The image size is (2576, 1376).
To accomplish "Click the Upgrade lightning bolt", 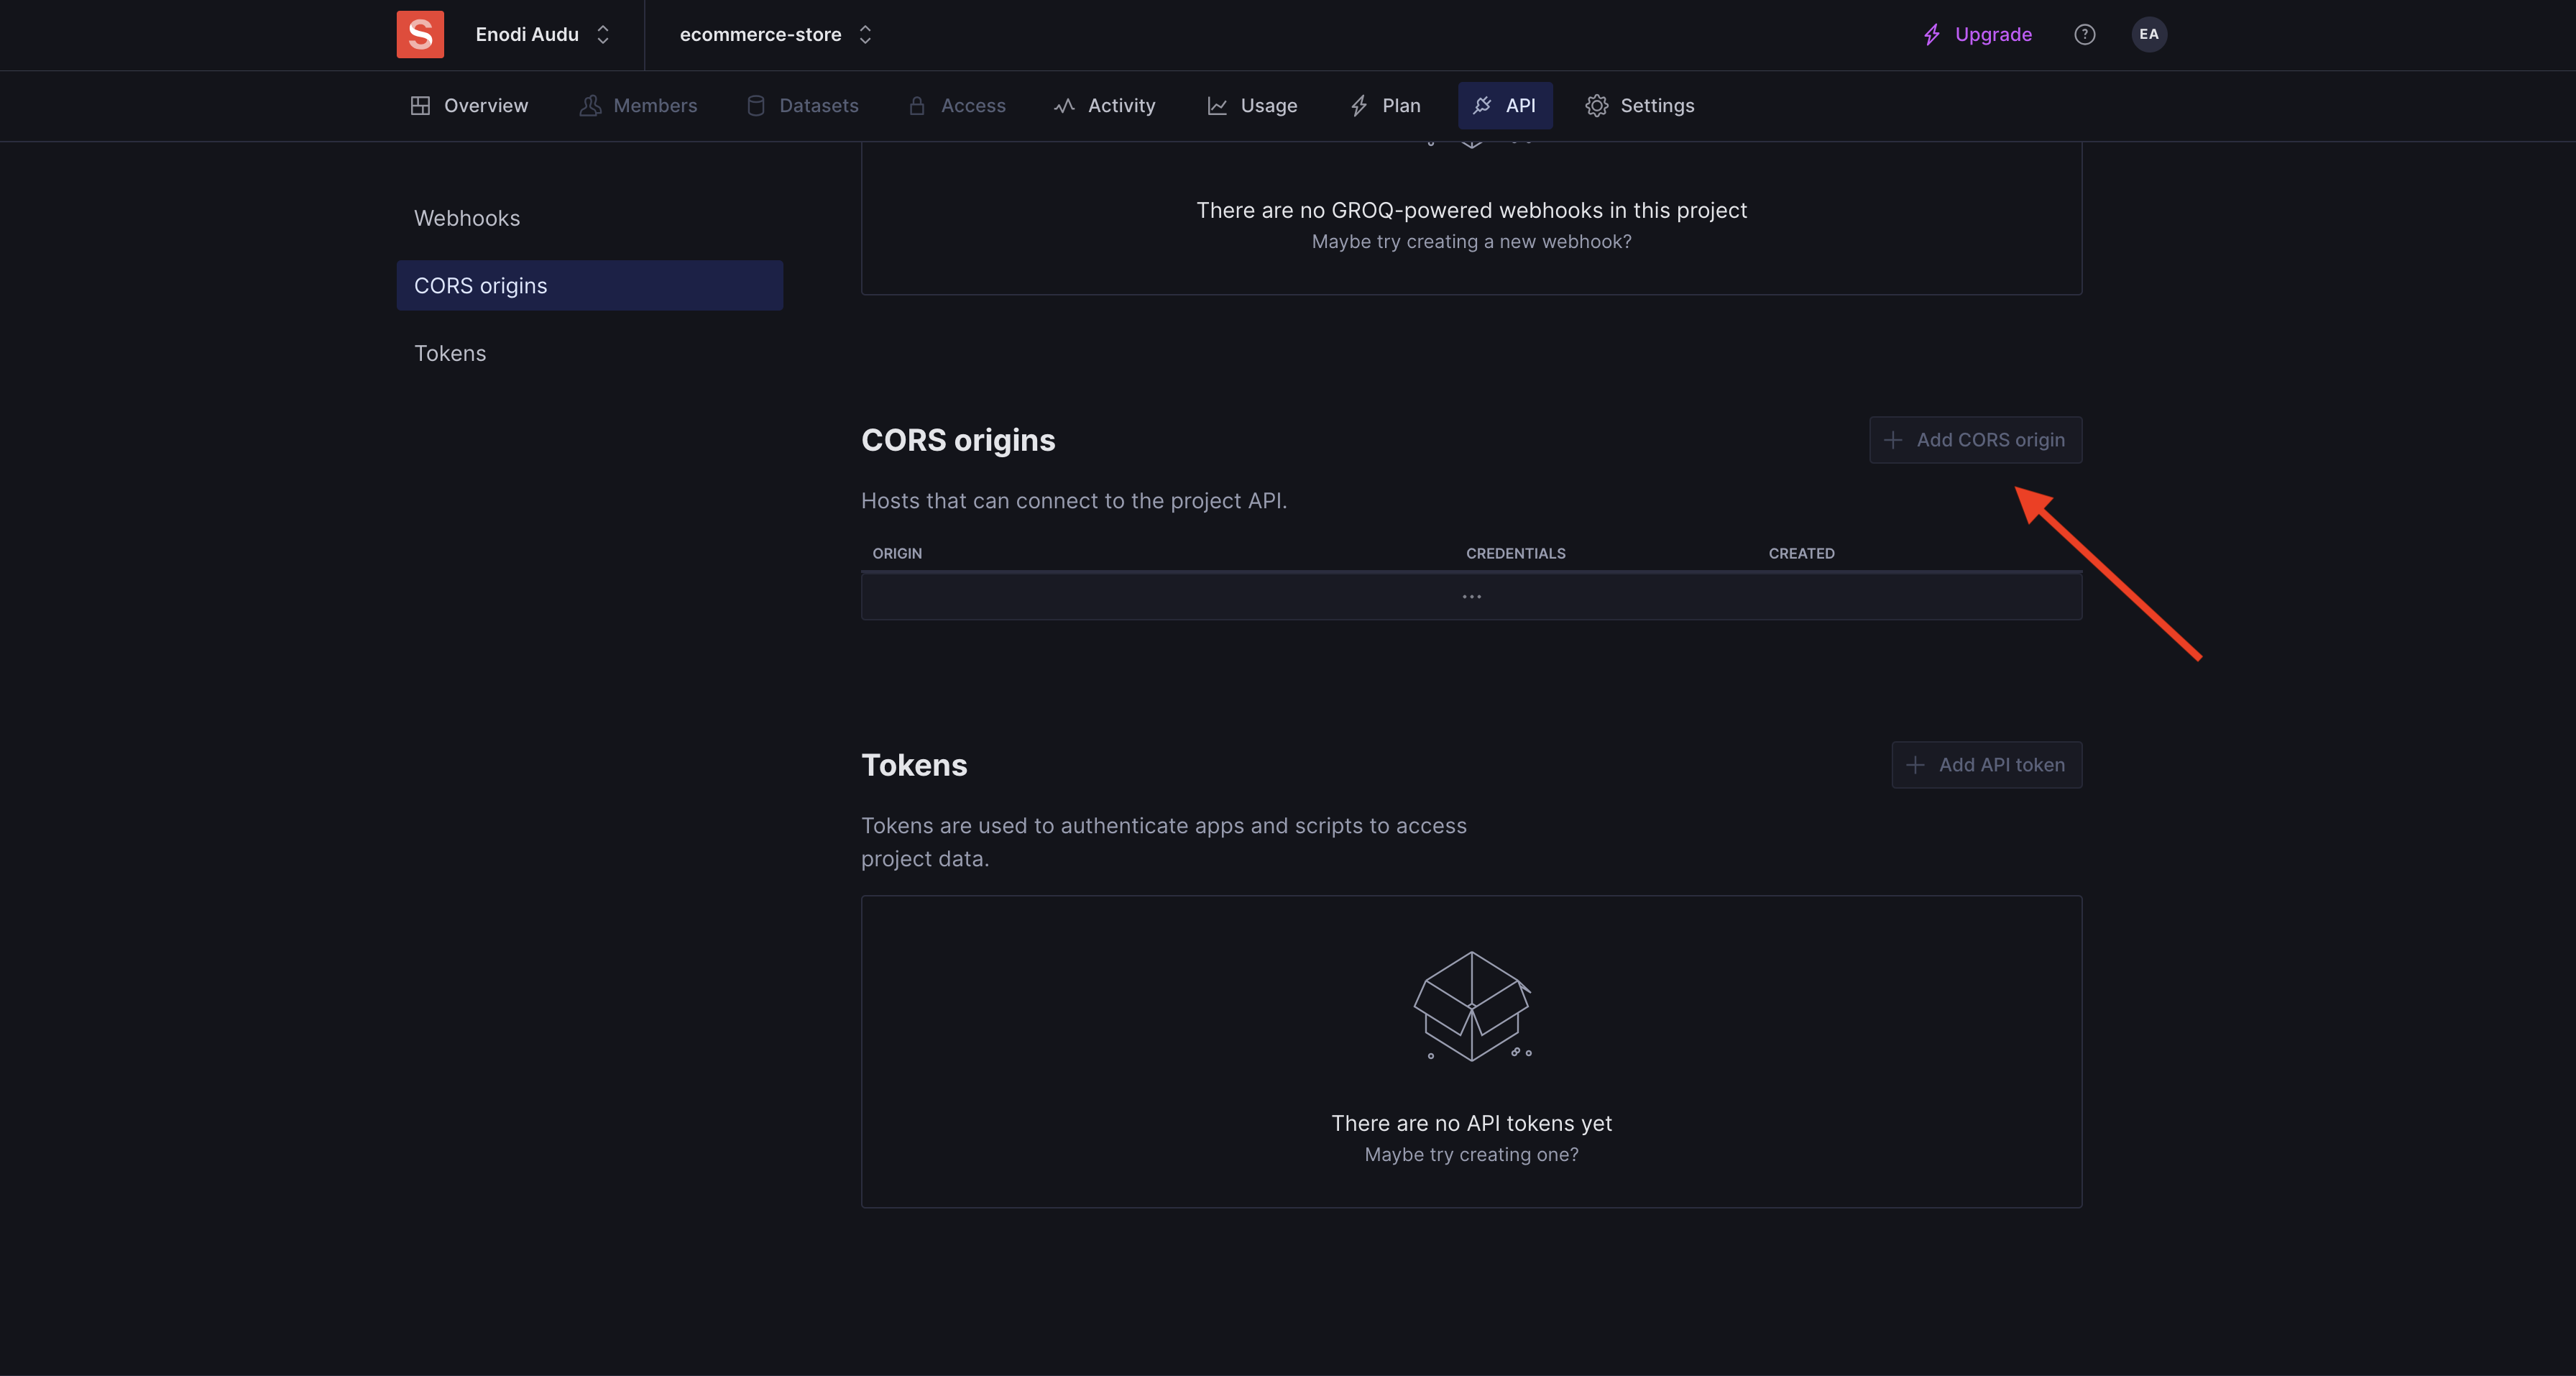I will (1933, 34).
